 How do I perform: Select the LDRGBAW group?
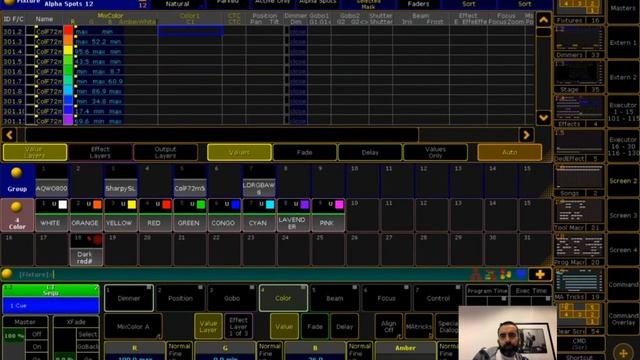click(x=258, y=180)
